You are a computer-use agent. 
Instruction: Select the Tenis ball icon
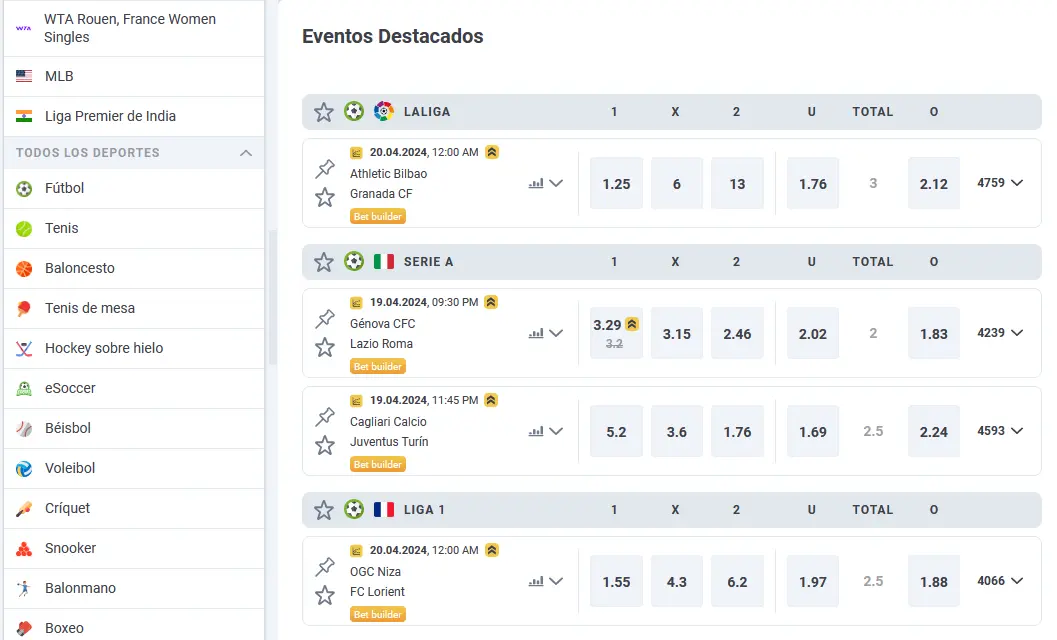pyautogui.click(x=24, y=228)
